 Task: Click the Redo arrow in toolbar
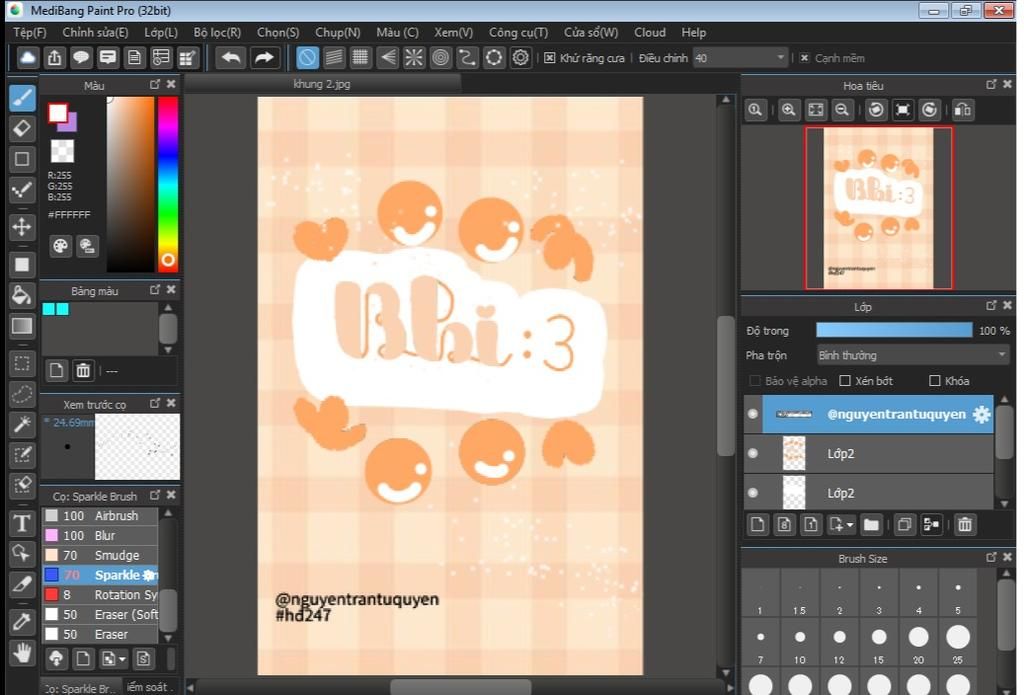pyautogui.click(x=264, y=58)
